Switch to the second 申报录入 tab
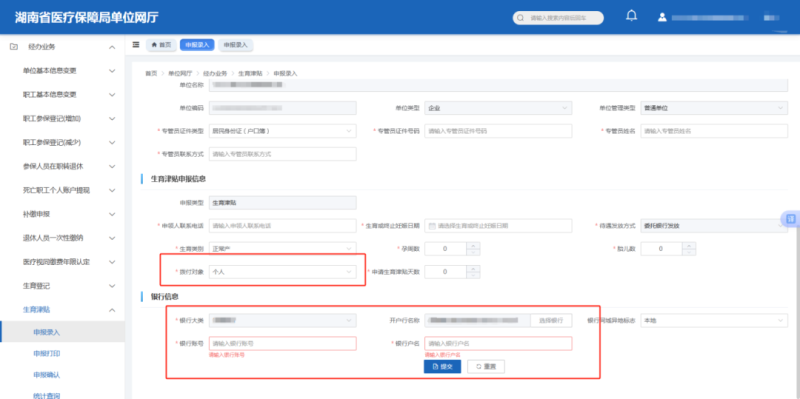Image resolution: width=800 pixels, height=399 pixels. [236, 45]
